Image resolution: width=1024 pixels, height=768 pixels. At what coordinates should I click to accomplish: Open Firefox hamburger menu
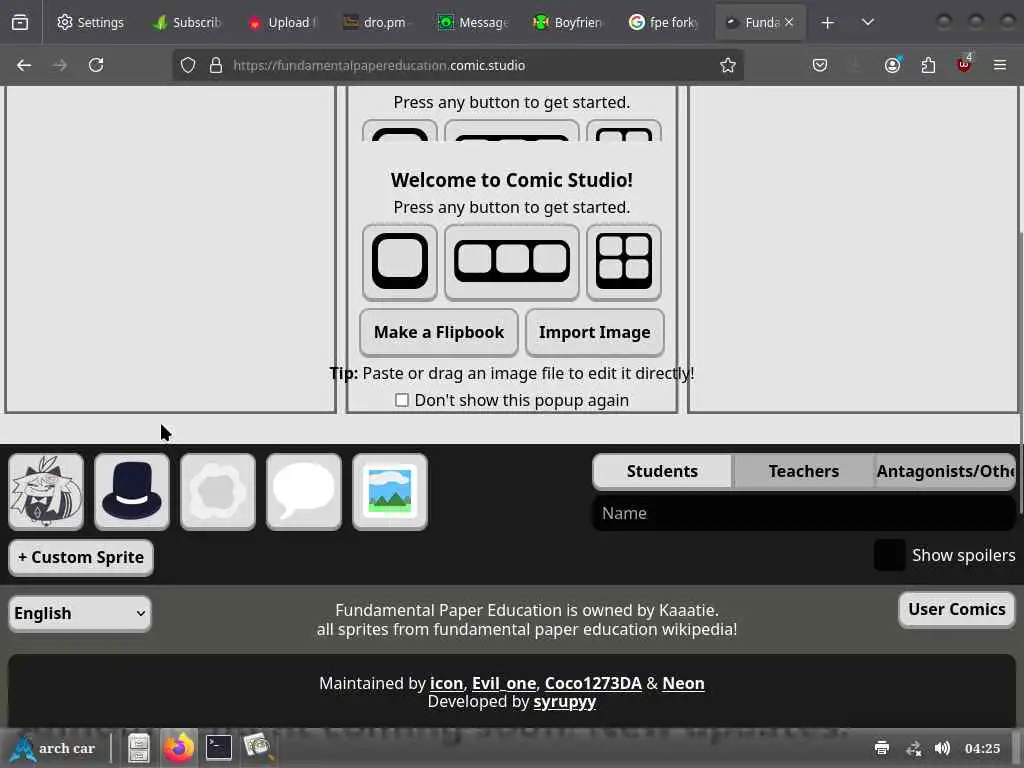(x=1000, y=65)
